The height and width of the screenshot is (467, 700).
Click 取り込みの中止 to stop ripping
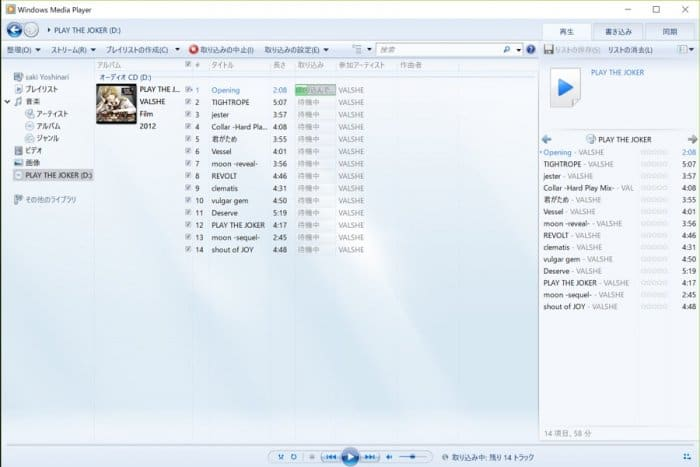click(x=221, y=50)
